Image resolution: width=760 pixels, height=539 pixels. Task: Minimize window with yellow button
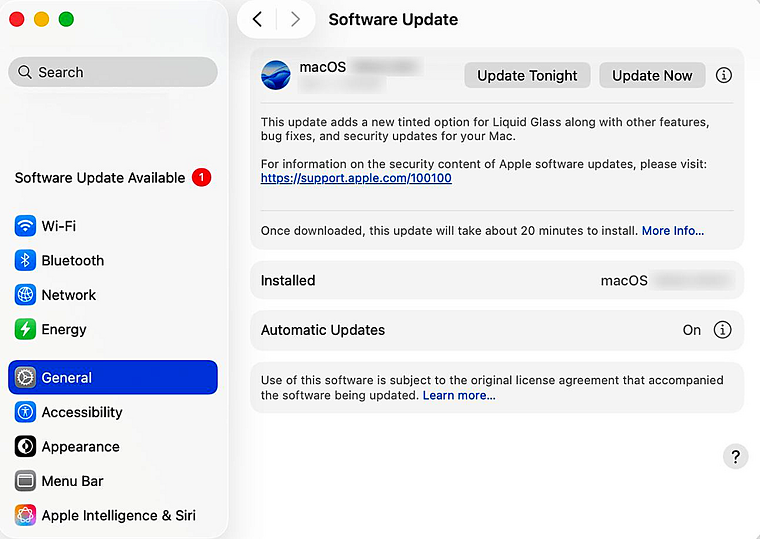[42, 19]
